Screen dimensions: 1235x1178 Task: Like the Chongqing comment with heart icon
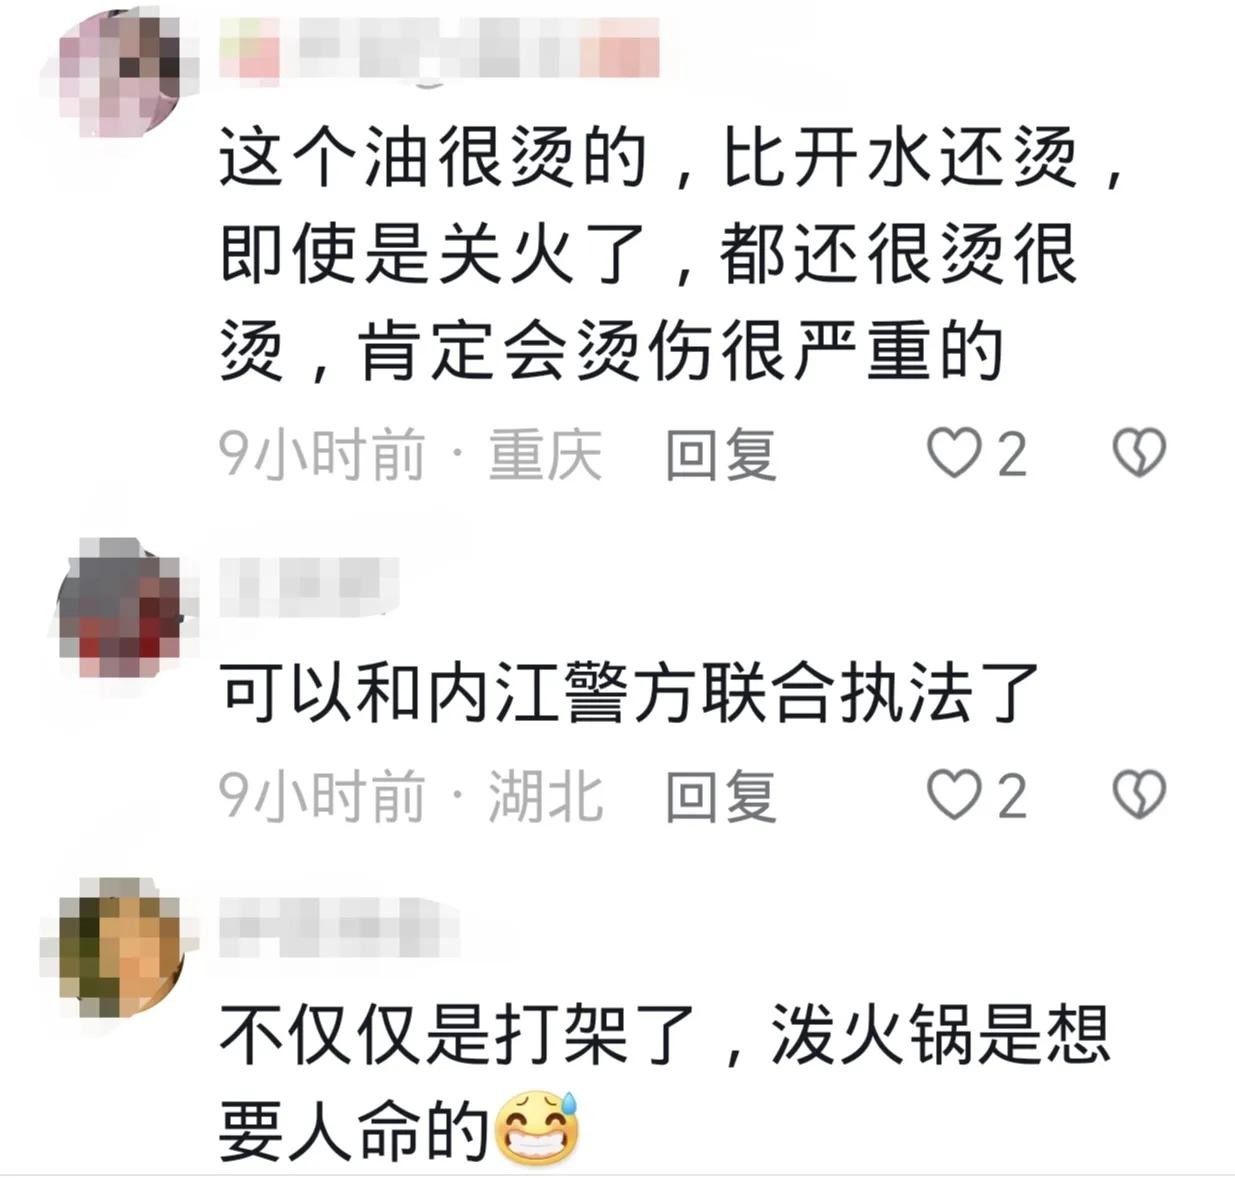tap(953, 453)
